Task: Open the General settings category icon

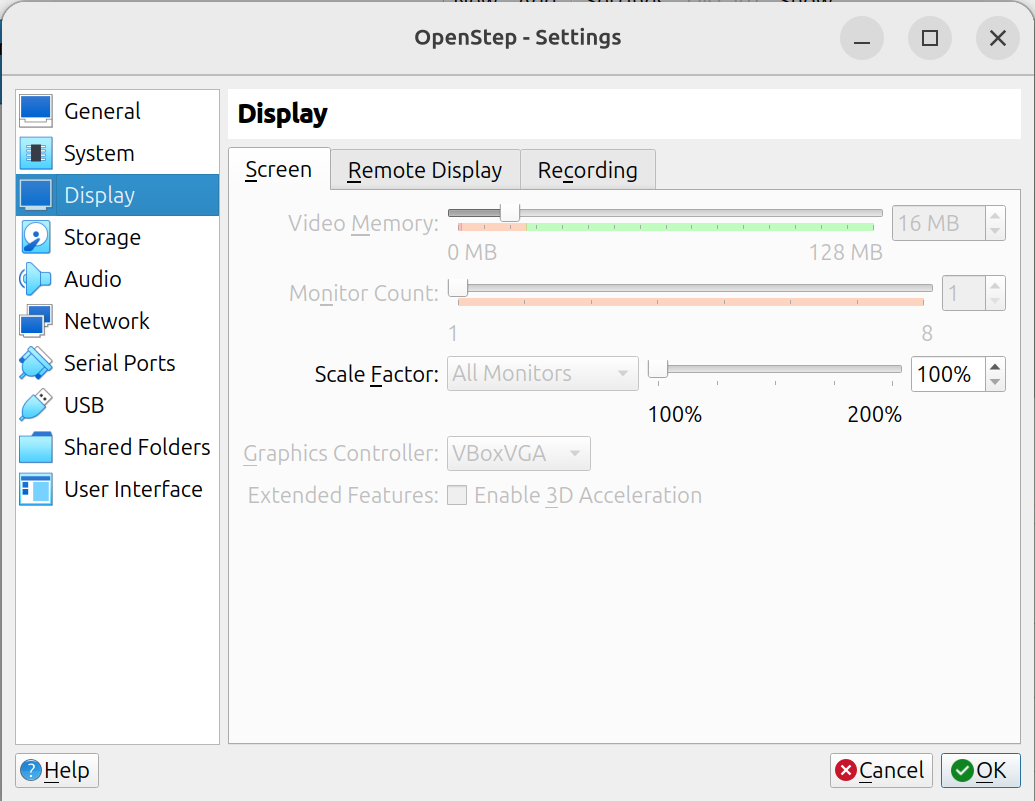Action: click(36, 111)
